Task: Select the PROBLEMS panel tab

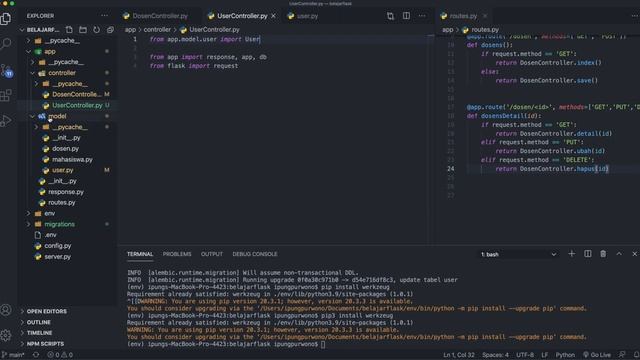Action: tap(177, 254)
